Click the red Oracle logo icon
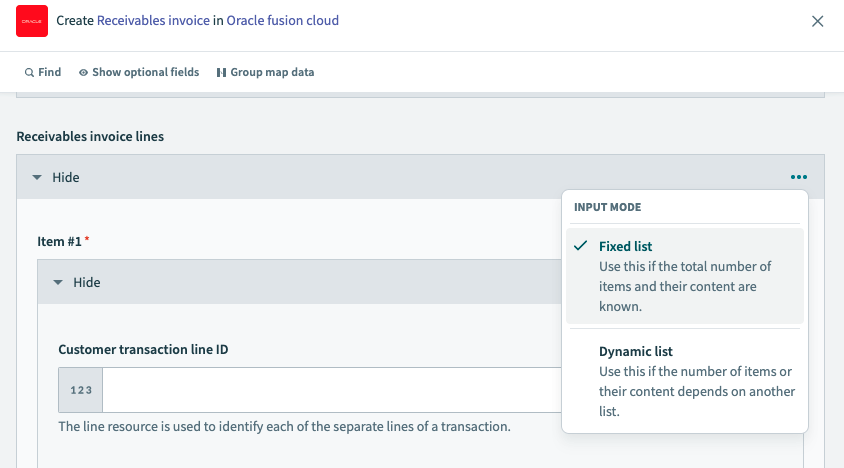844x468 pixels. [x=32, y=21]
